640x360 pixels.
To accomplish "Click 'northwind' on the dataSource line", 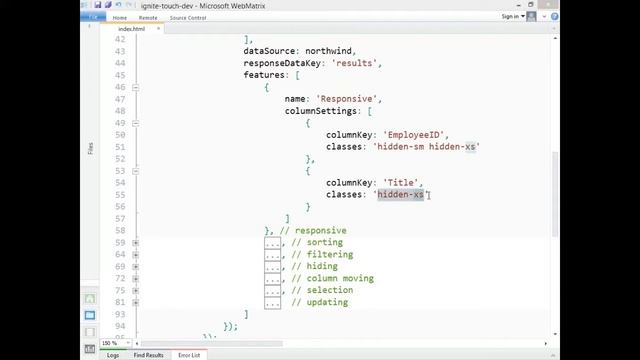I will tap(328, 51).
